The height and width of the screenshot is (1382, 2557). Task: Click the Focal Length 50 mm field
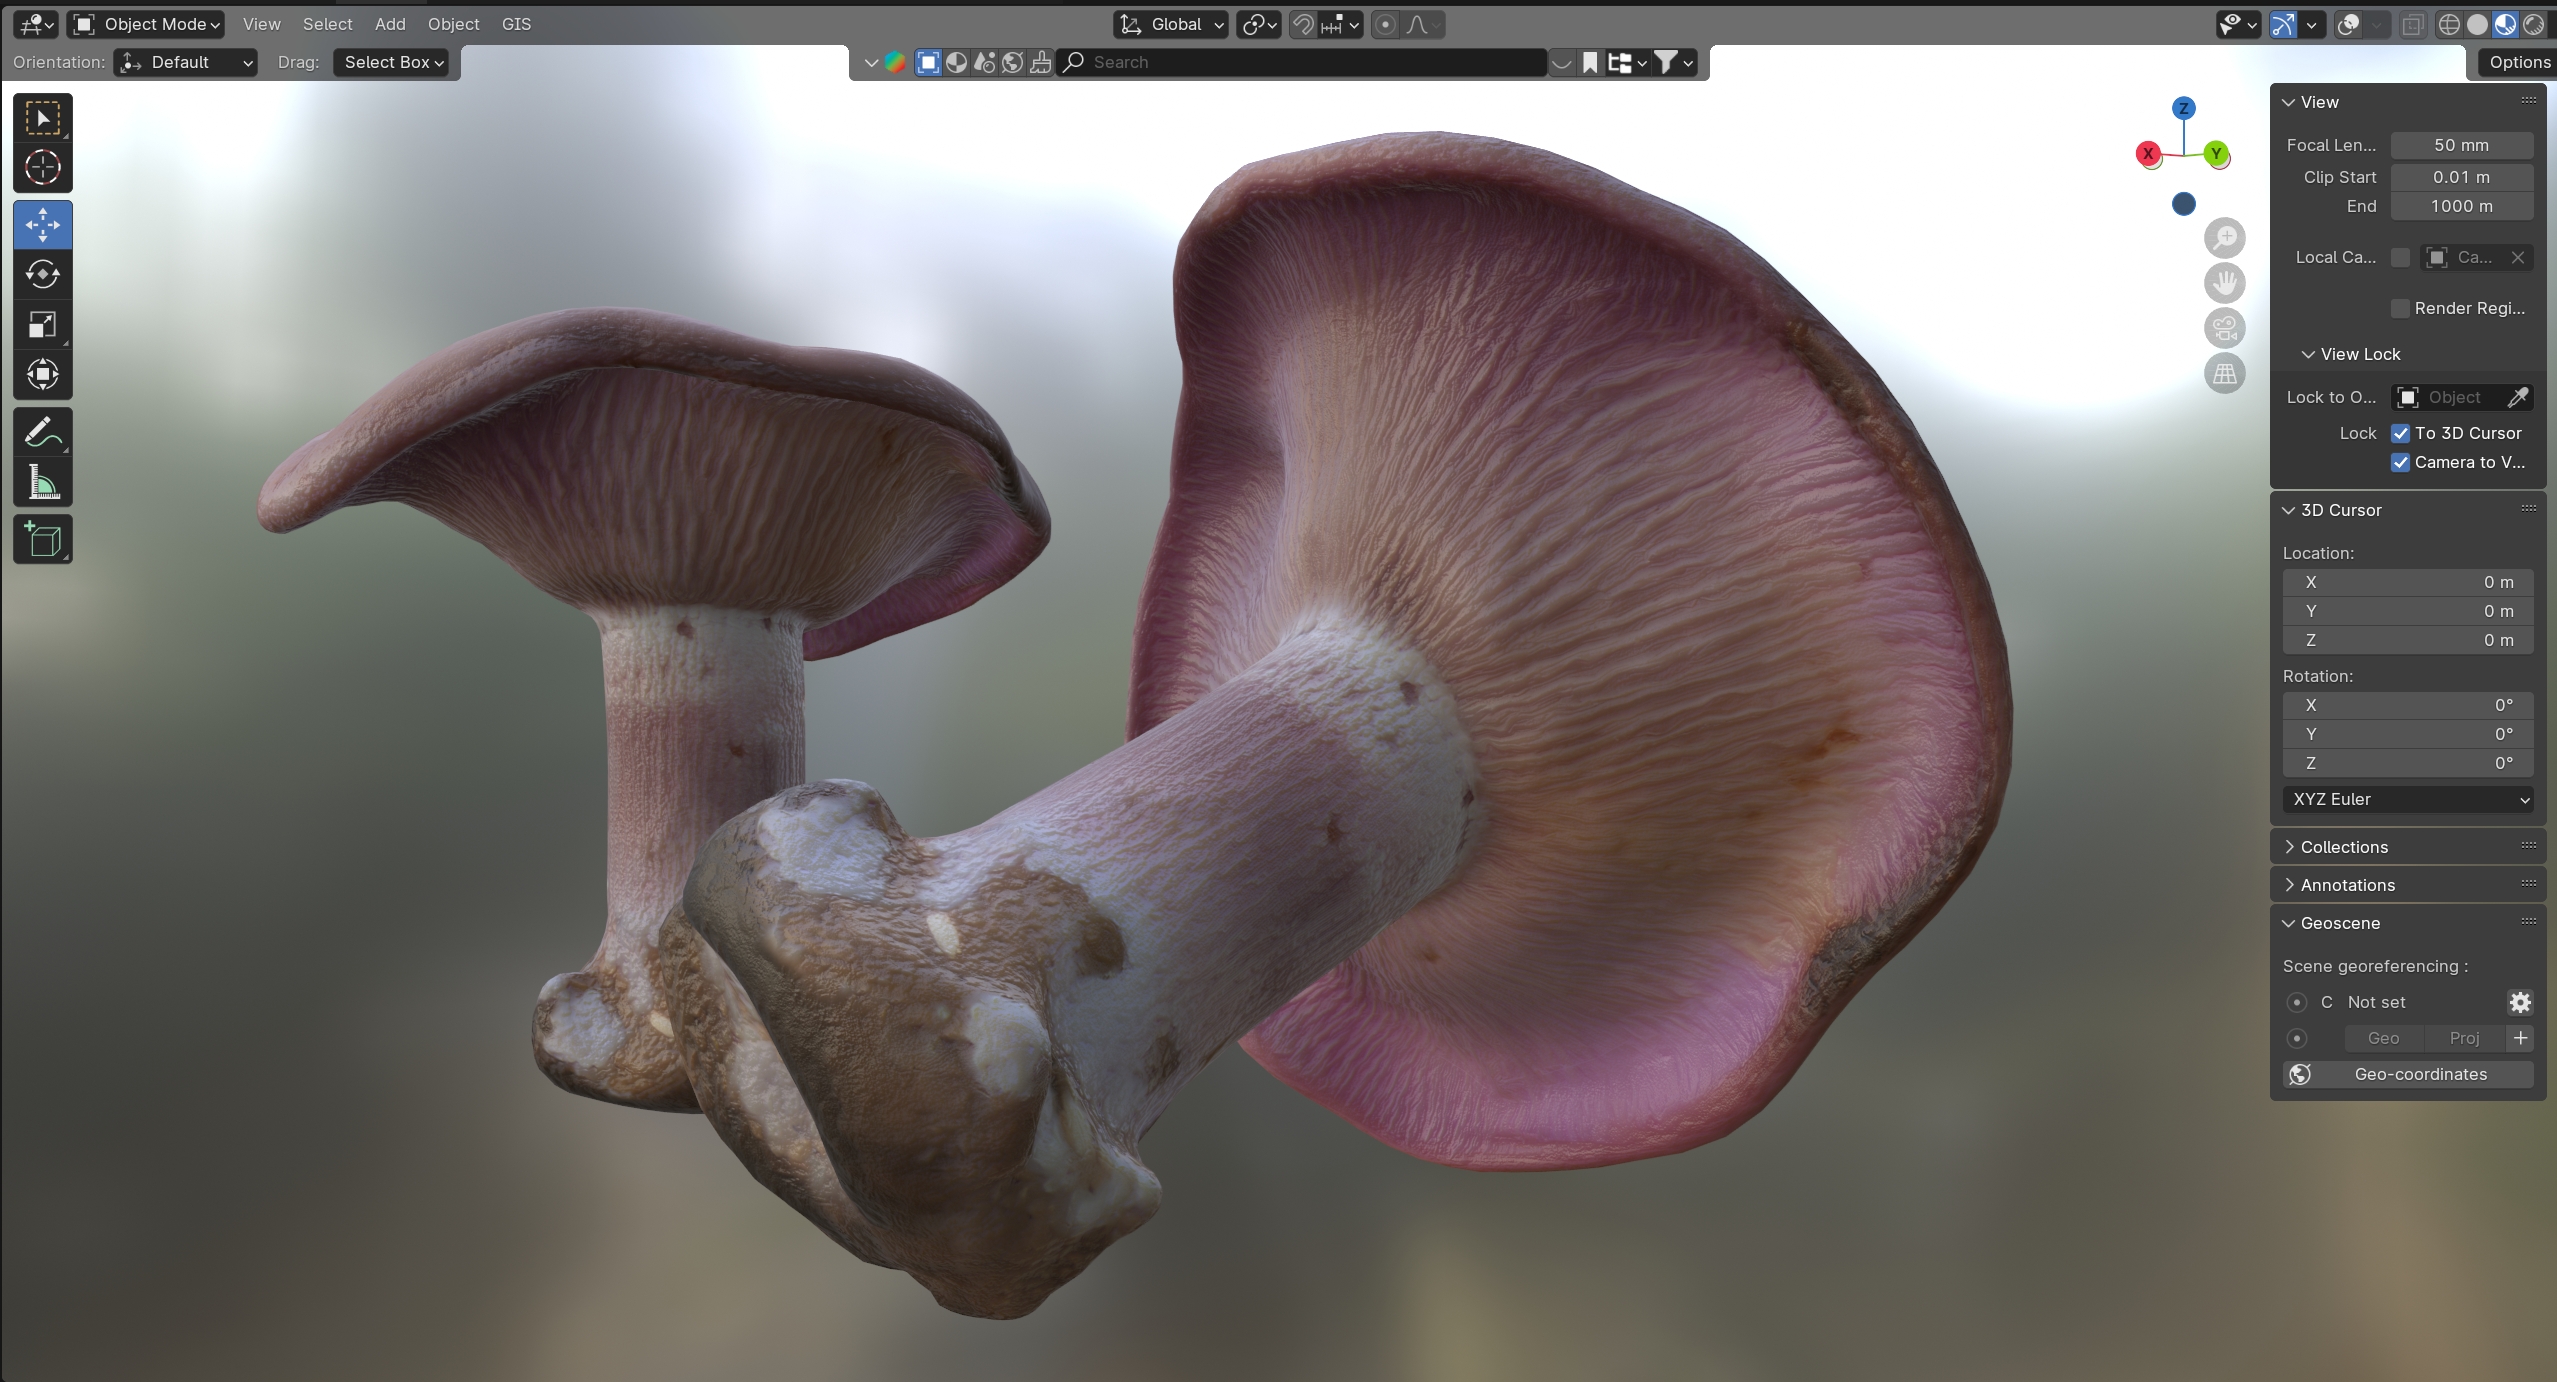(x=2460, y=145)
